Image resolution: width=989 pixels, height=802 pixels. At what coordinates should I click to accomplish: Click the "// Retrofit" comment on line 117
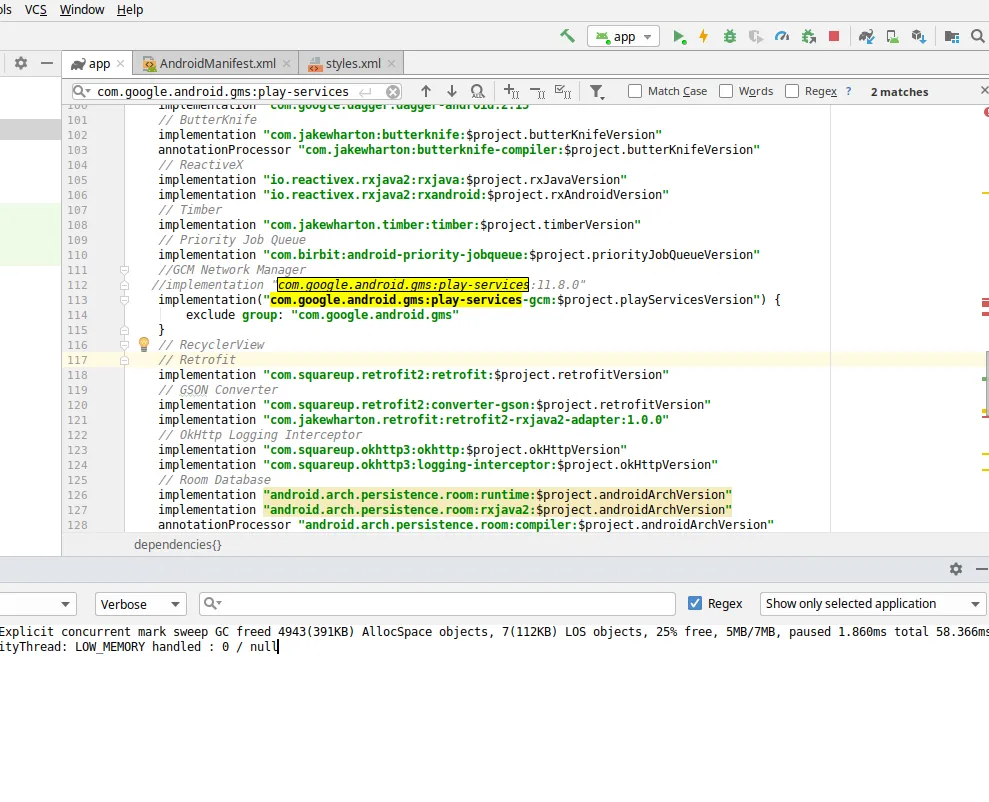197,360
